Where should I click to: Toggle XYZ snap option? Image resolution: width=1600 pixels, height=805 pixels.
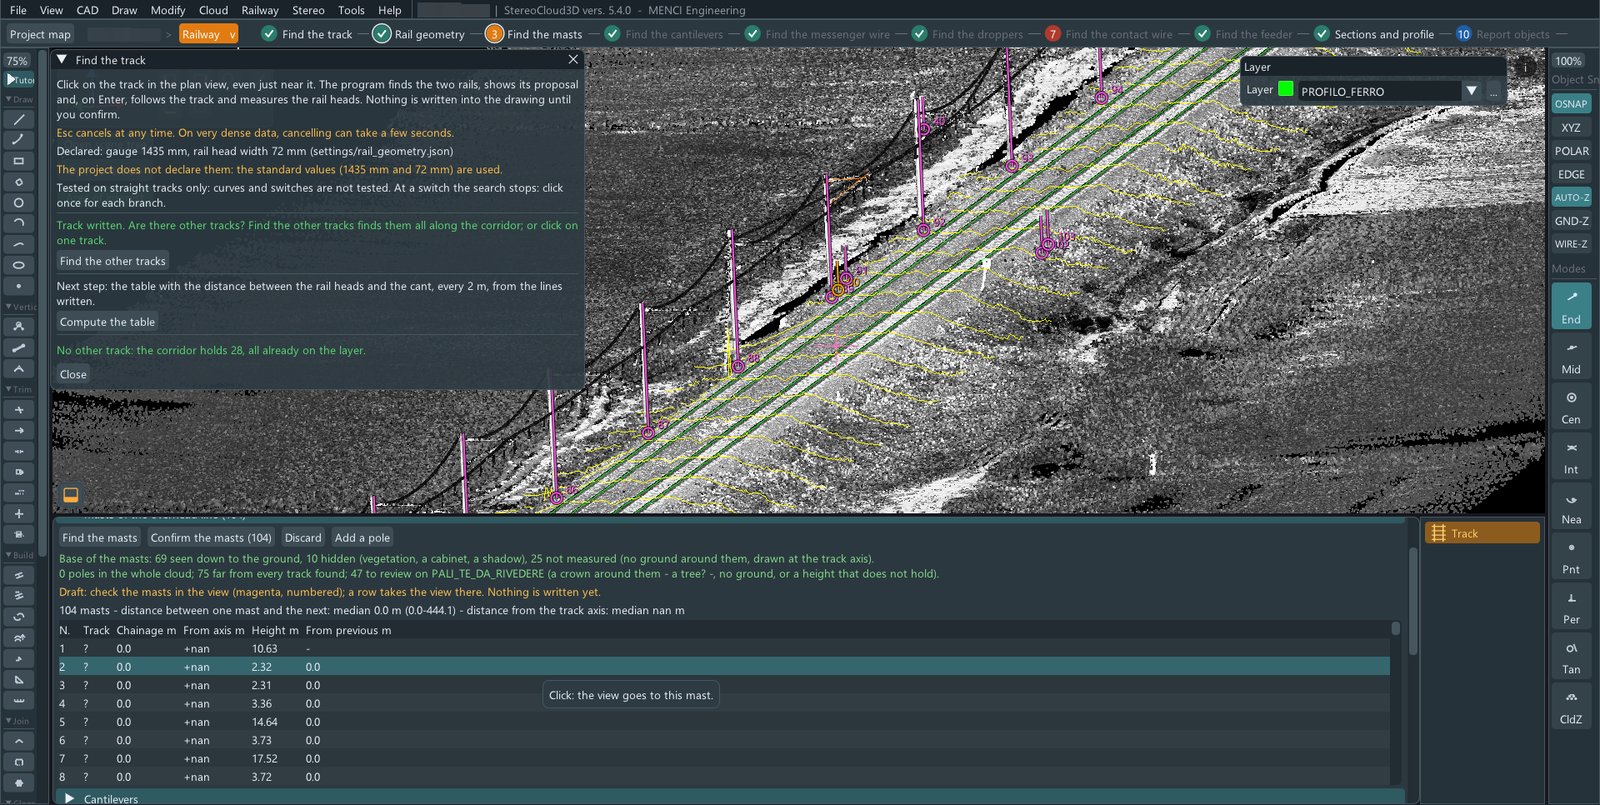pos(1571,128)
